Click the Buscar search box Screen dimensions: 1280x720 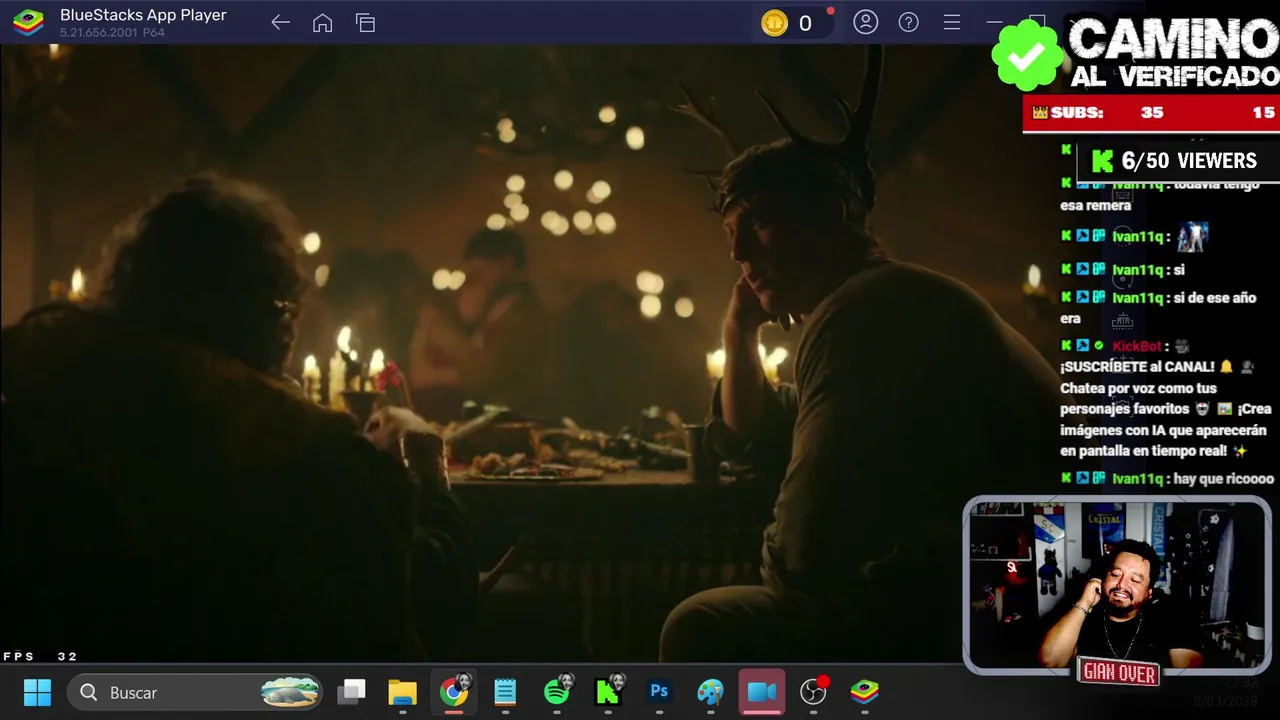pos(196,692)
